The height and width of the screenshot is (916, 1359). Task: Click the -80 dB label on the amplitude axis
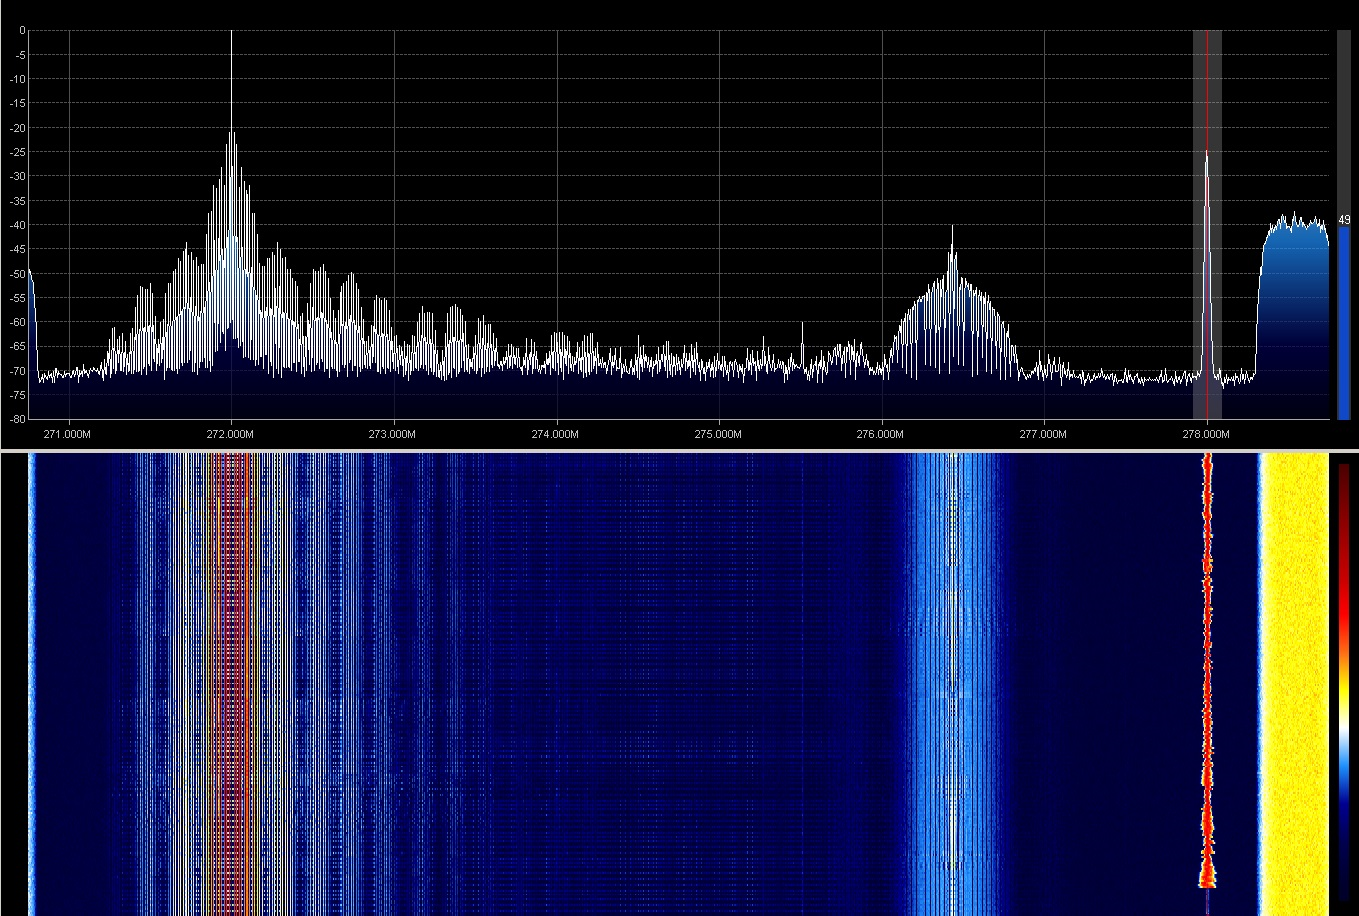(x=17, y=419)
